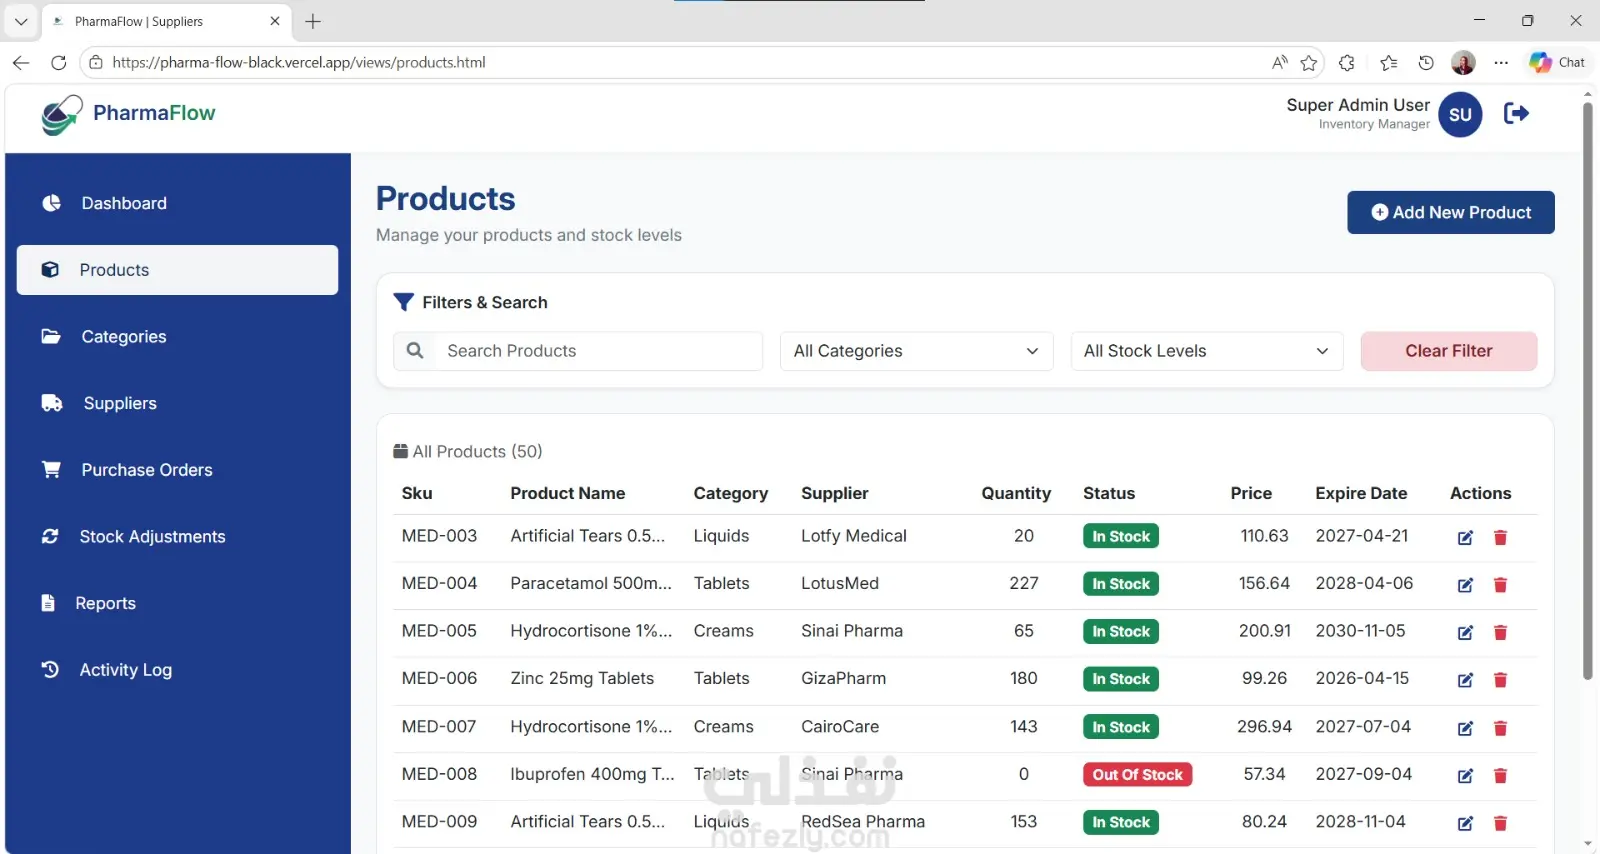Click the logout icon beside the SU avatar

point(1516,114)
